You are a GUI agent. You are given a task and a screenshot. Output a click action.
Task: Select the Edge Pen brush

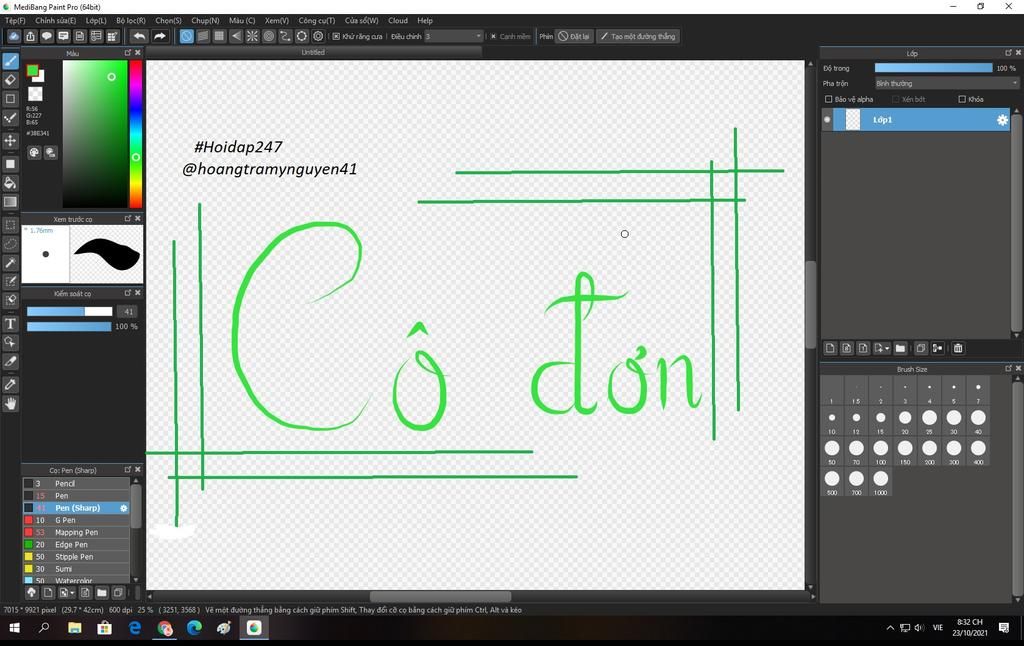76,545
